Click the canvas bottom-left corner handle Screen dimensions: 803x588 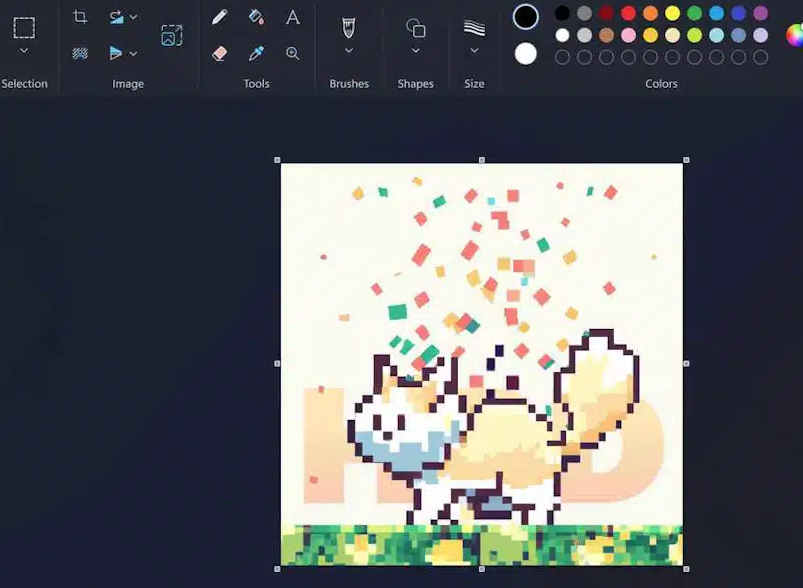coord(278,569)
